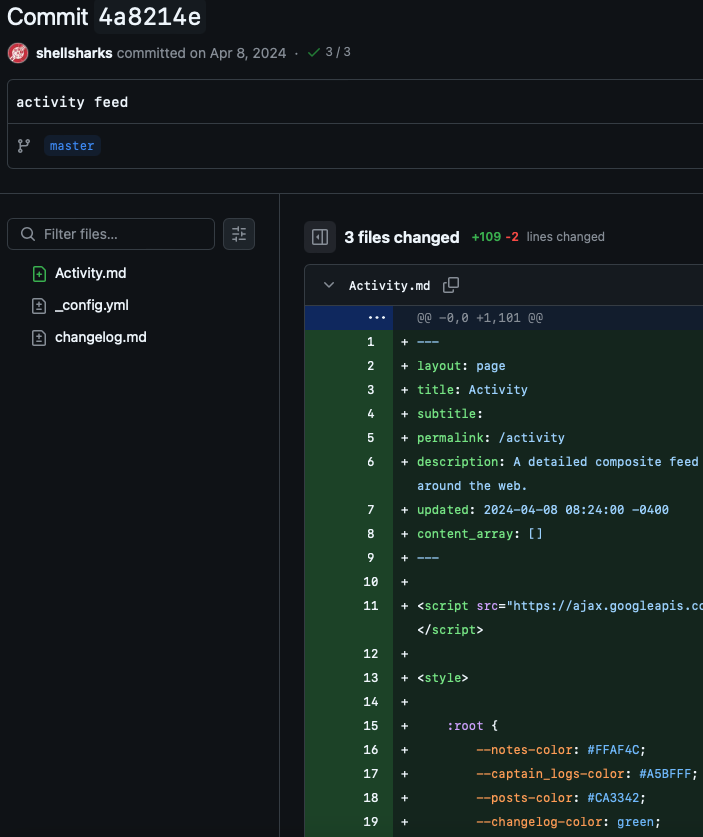
Task: Click the 'updated: 2024-04-08' code line
Action: pyautogui.click(x=542, y=510)
